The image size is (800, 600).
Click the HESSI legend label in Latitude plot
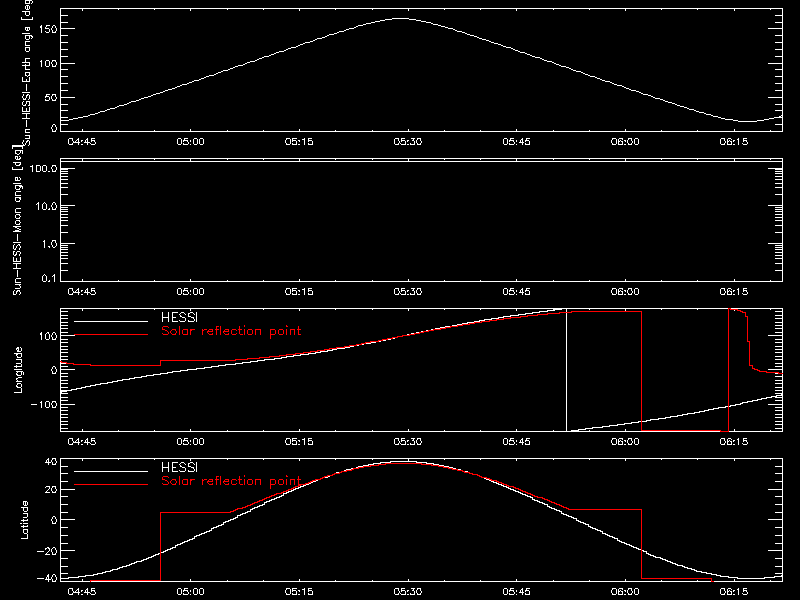[x=179, y=467]
